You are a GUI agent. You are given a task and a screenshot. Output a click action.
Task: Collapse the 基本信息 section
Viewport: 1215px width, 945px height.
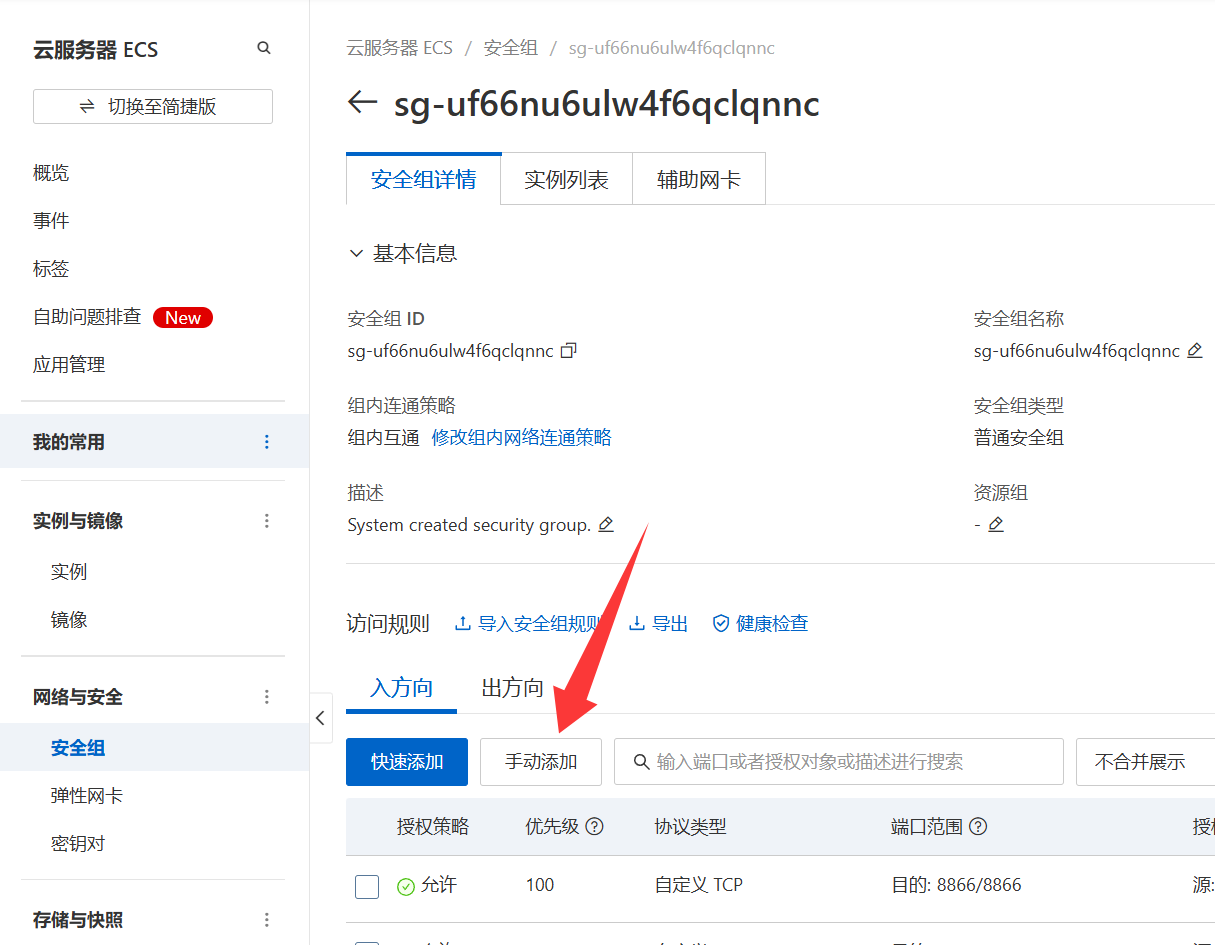pyautogui.click(x=356, y=254)
